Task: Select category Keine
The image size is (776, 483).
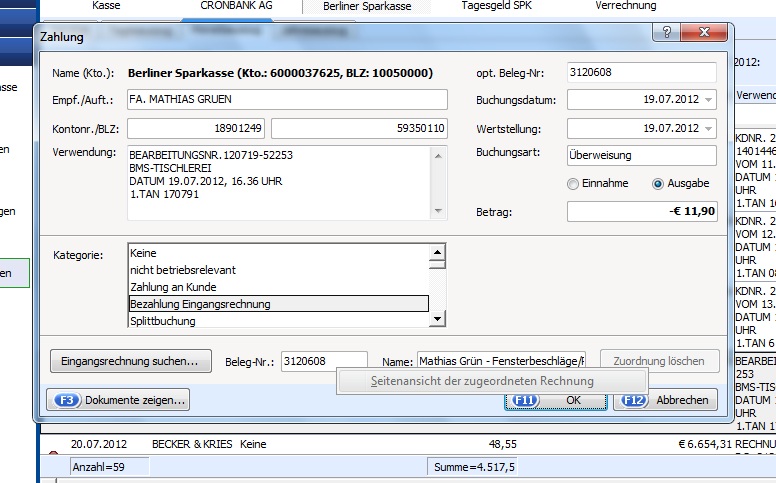Action: click(x=278, y=253)
